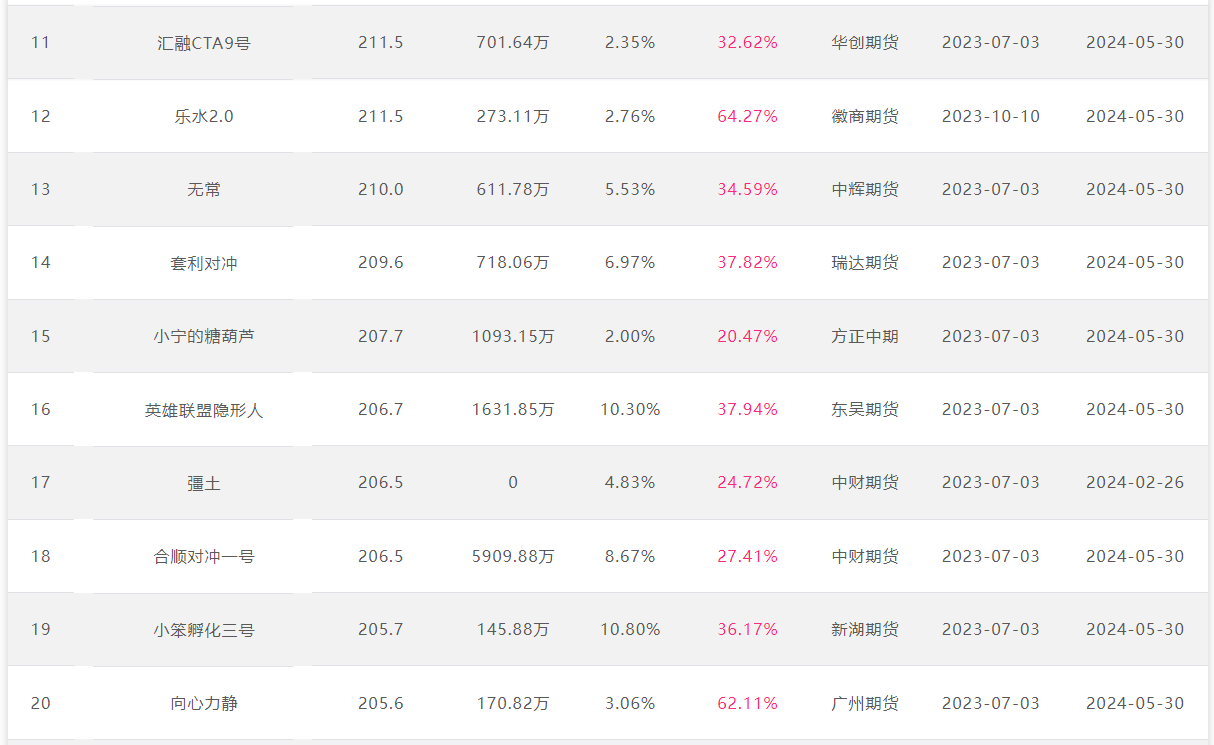Select the 10.80% drawdown value
1214x745 pixels.
630,629
